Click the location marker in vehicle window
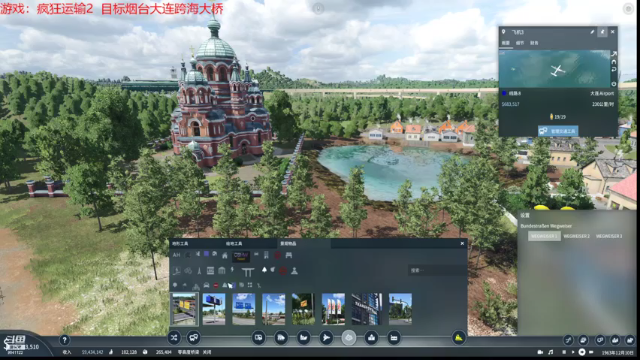The height and width of the screenshot is (360, 640). click(x=504, y=32)
